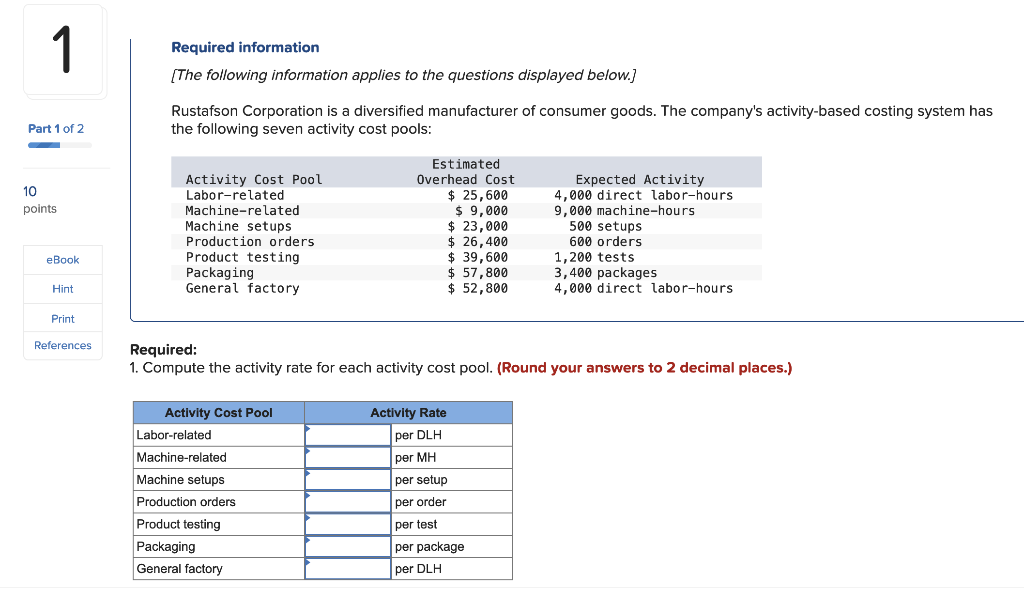Open the Hint for this question
The height and width of the screenshot is (590, 1024).
click(62, 288)
